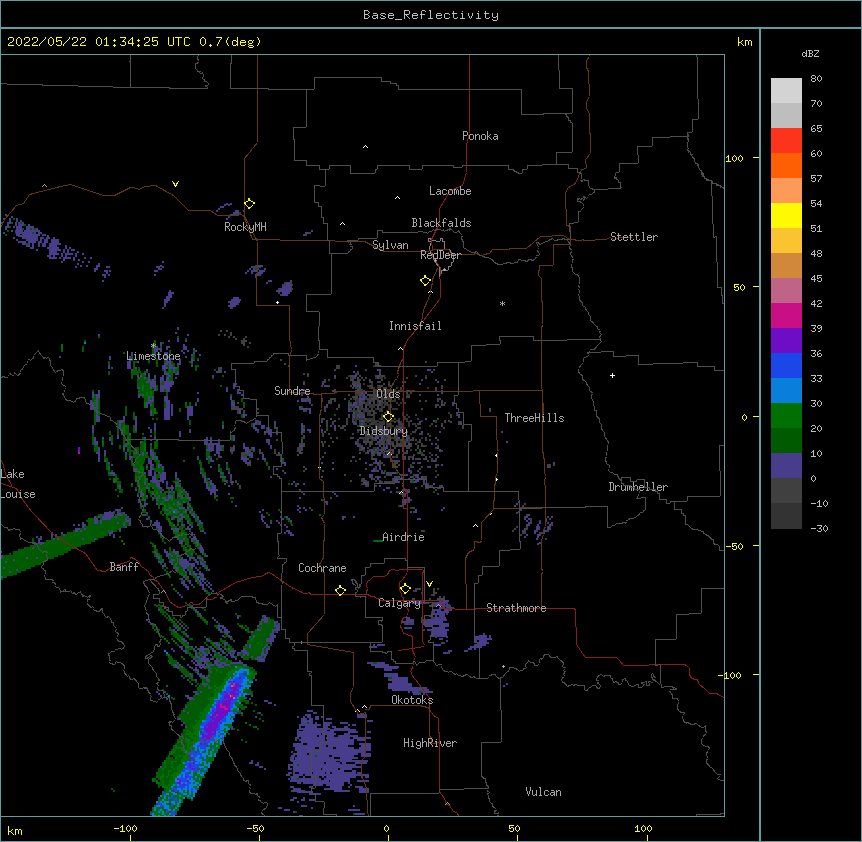Click the RedDeer city label
The width and height of the screenshot is (862, 842).
(440, 255)
